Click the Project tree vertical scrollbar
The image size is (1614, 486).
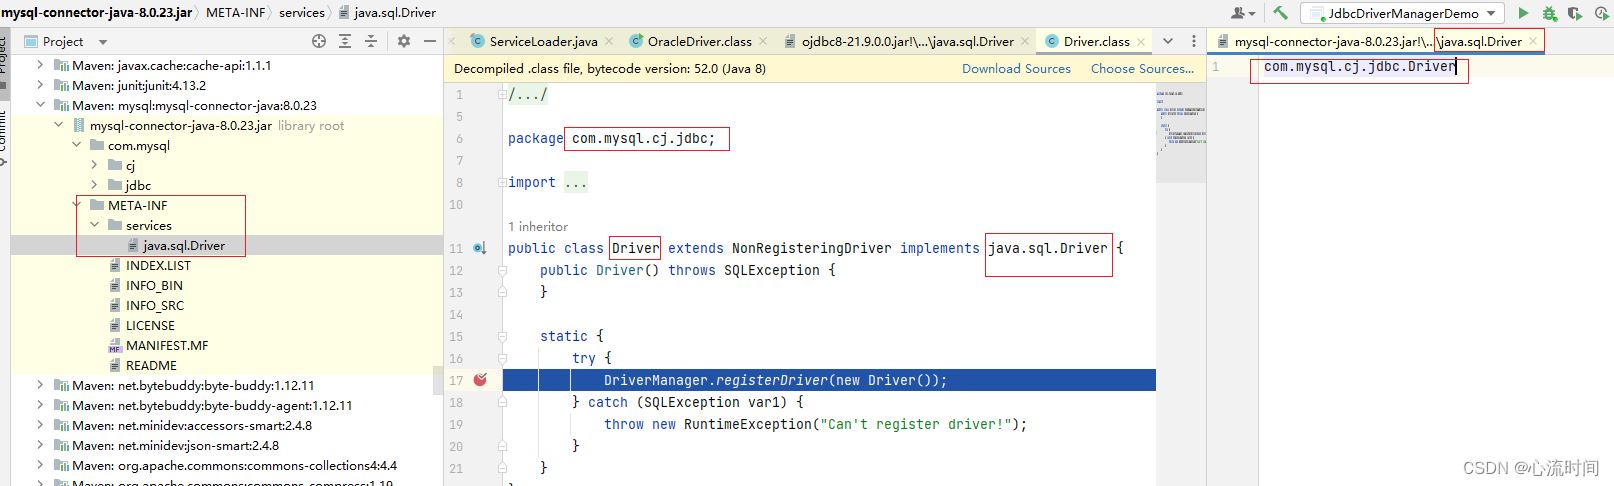click(x=437, y=380)
